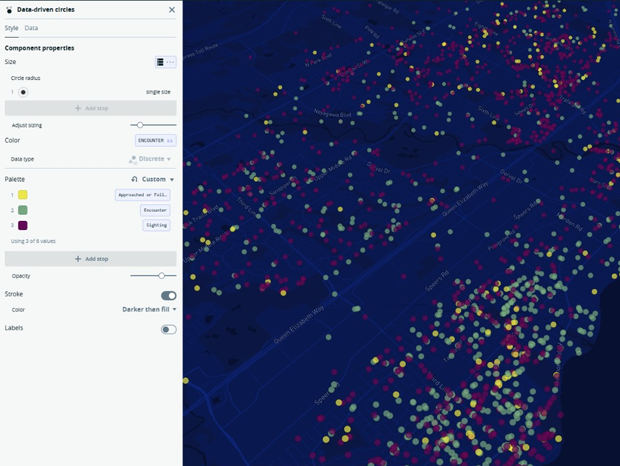This screenshot has width=620, height=466.
Task: Select the data-range Size mode icon
Action: (x=160, y=62)
